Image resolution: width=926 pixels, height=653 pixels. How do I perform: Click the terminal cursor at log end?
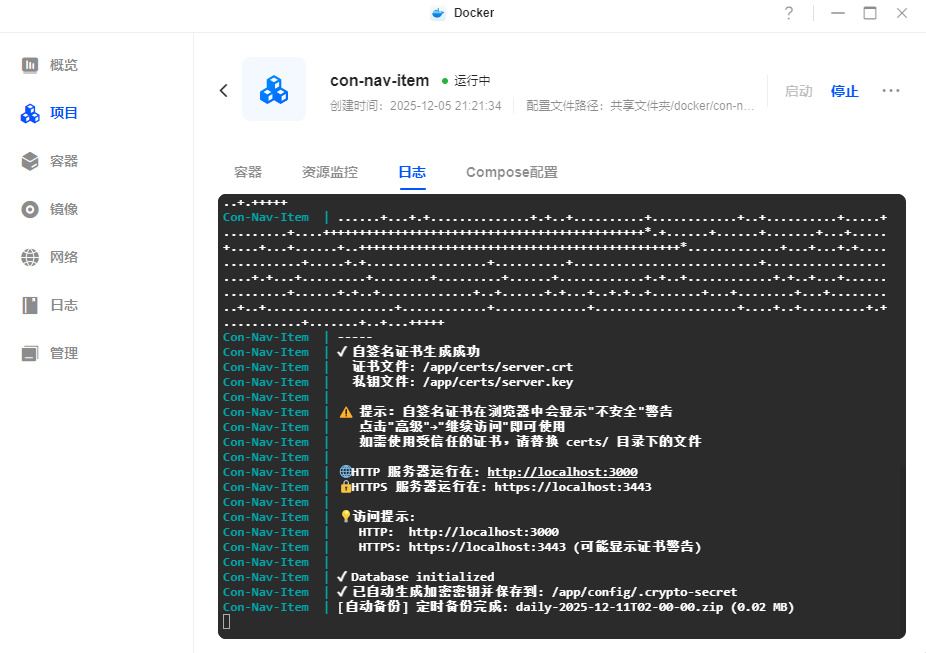point(227,622)
